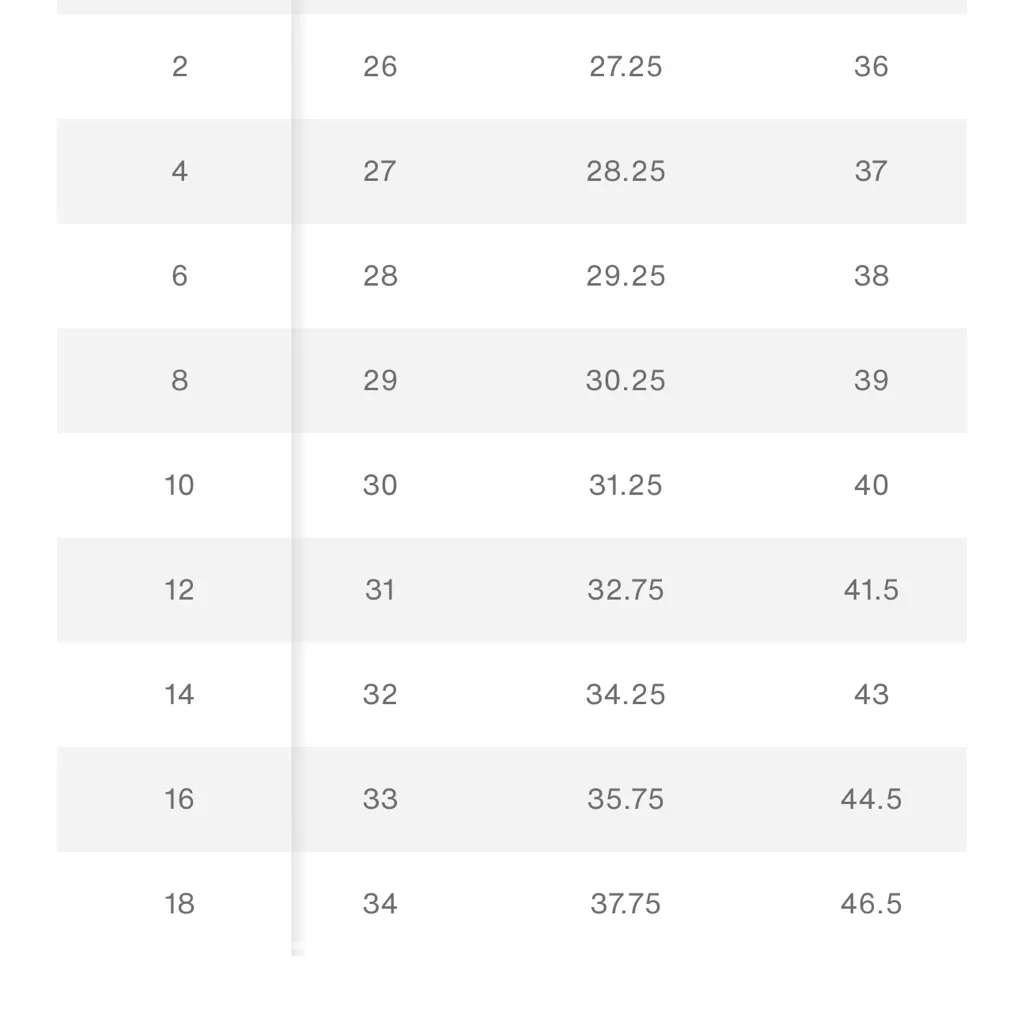1024x1024 pixels.
Task: Select the 39 cell in size 8 row
Action: click(x=871, y=381)
